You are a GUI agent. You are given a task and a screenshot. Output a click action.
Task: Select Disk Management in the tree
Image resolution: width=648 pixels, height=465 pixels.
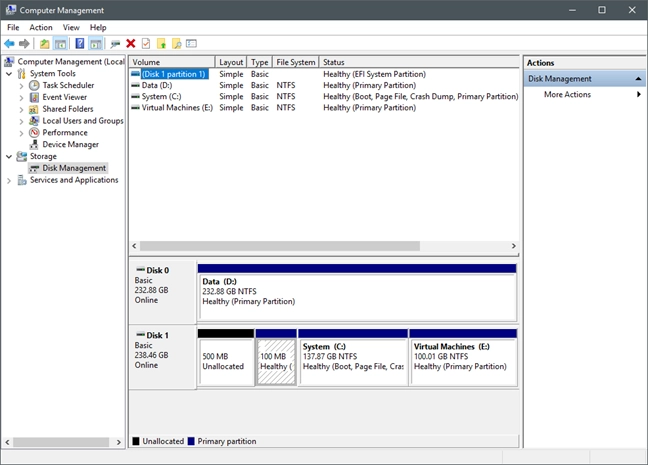(x=74, y=168)
